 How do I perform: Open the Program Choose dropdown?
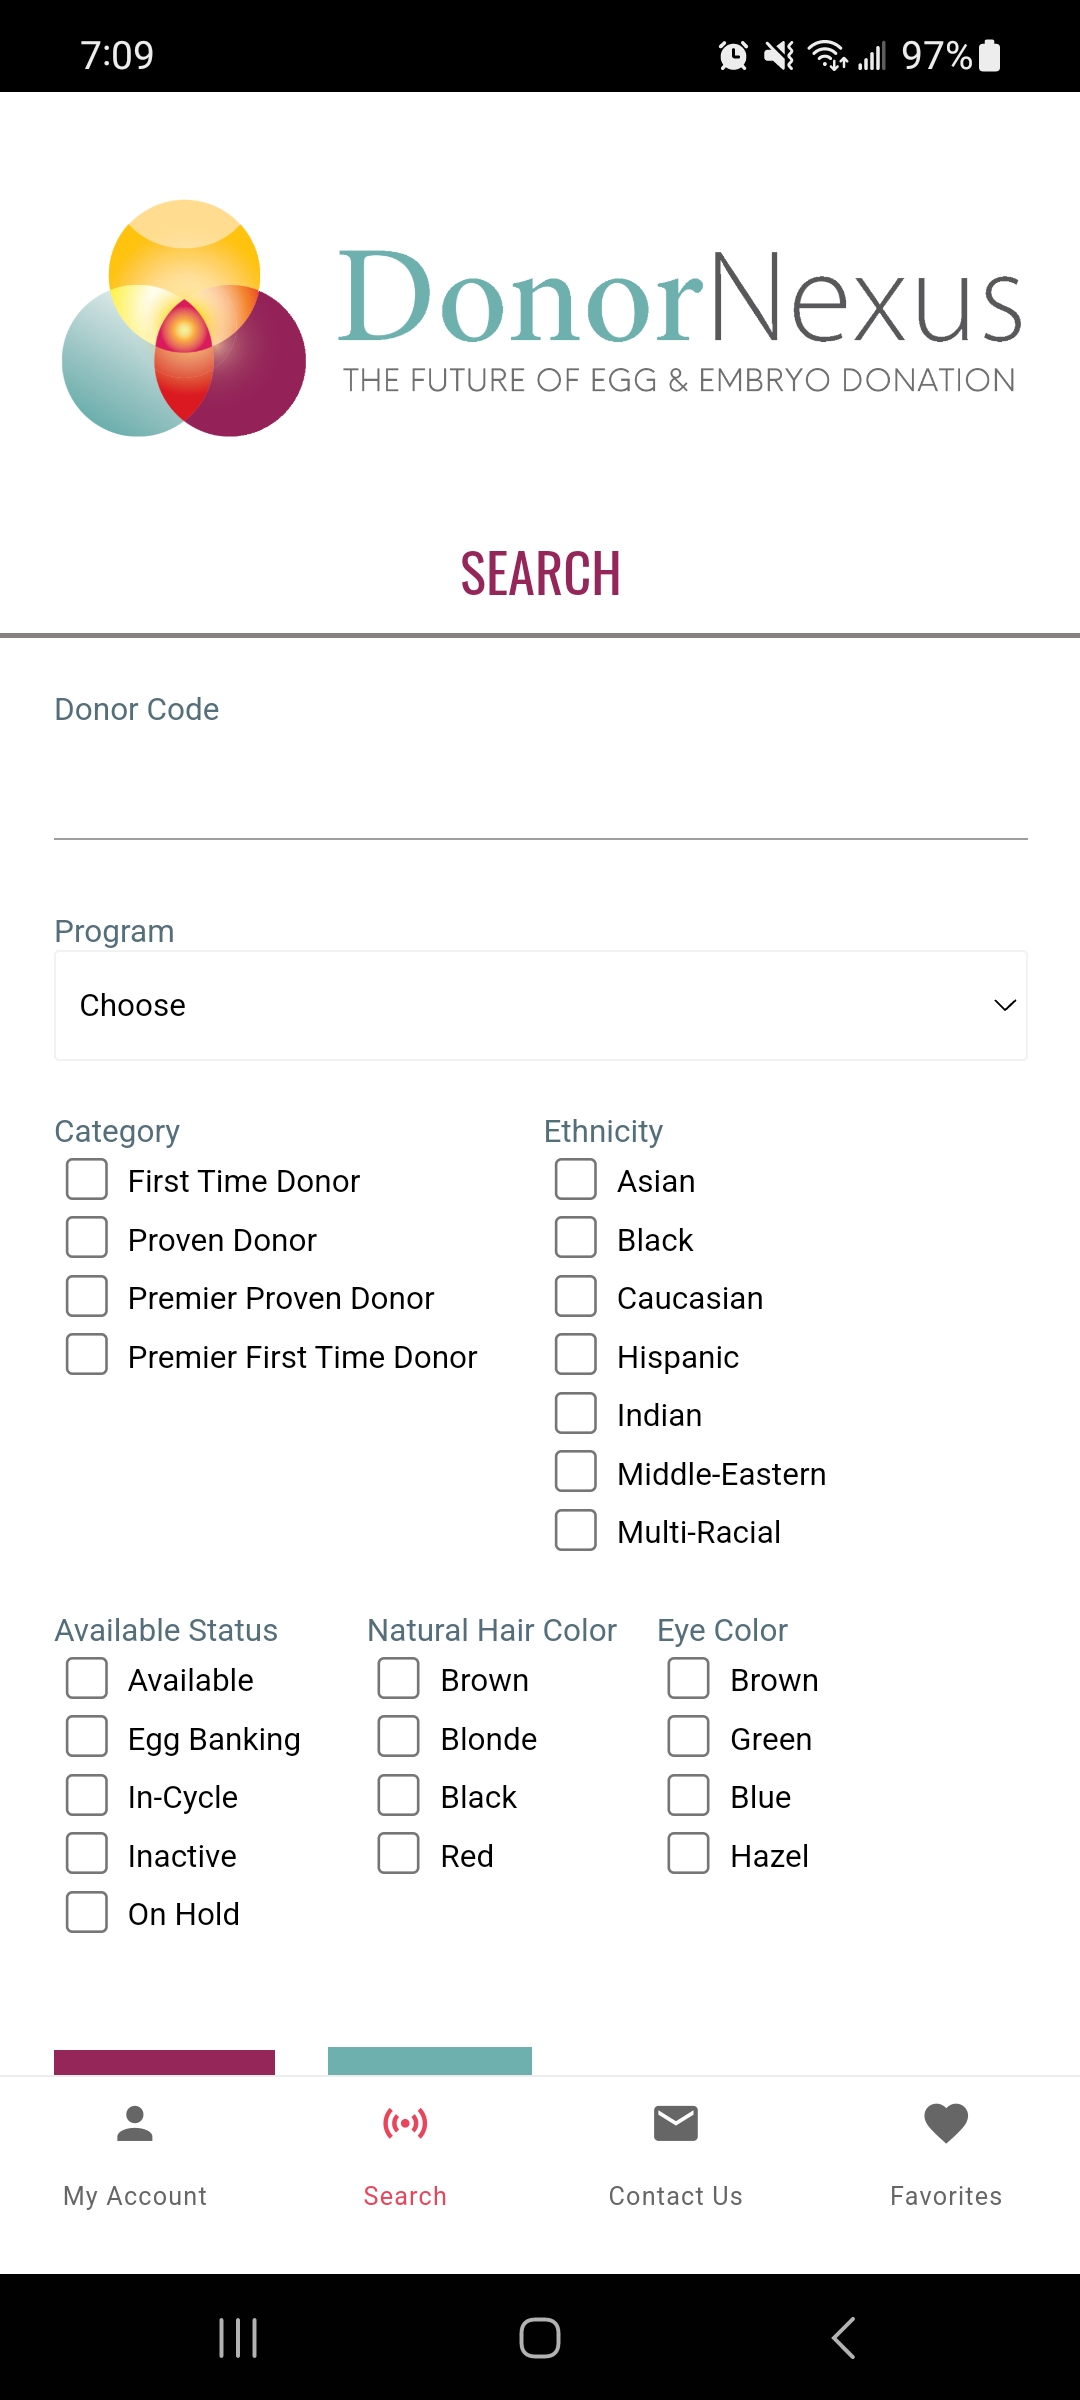point(540,1005)
